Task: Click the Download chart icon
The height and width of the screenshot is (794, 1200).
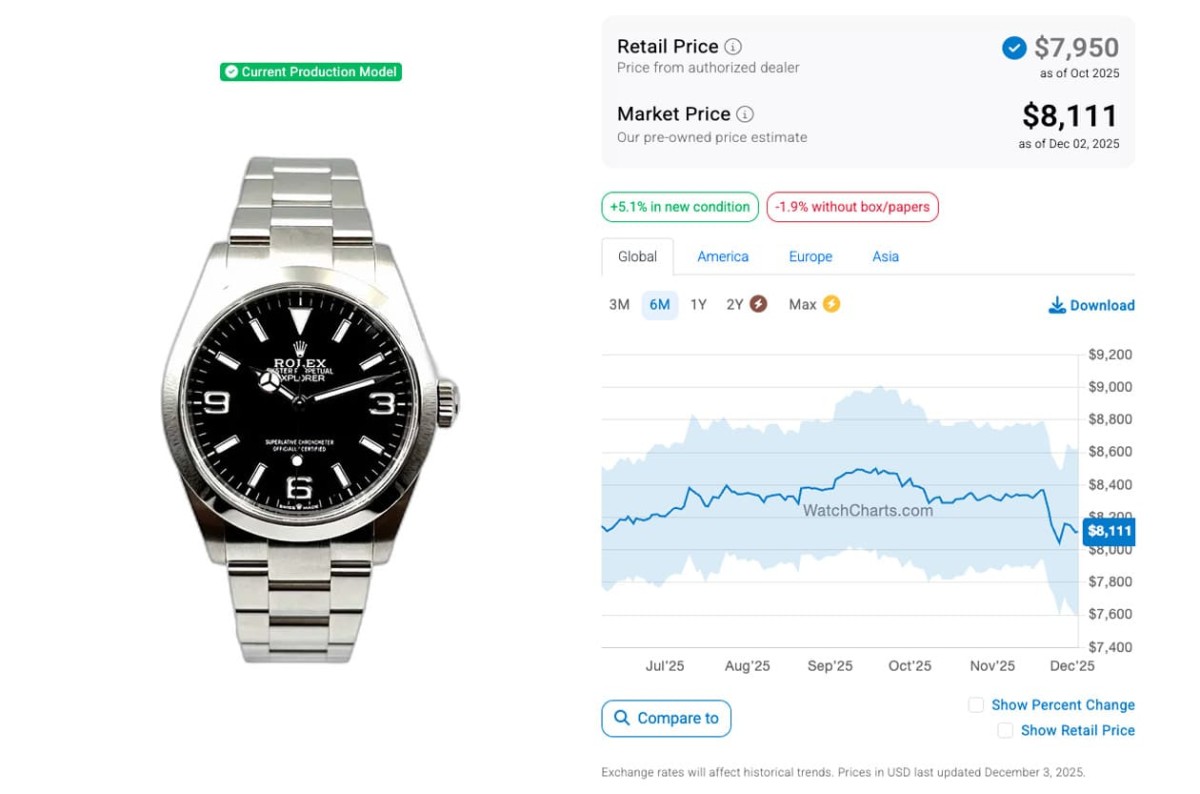Action: (1057, 305)
